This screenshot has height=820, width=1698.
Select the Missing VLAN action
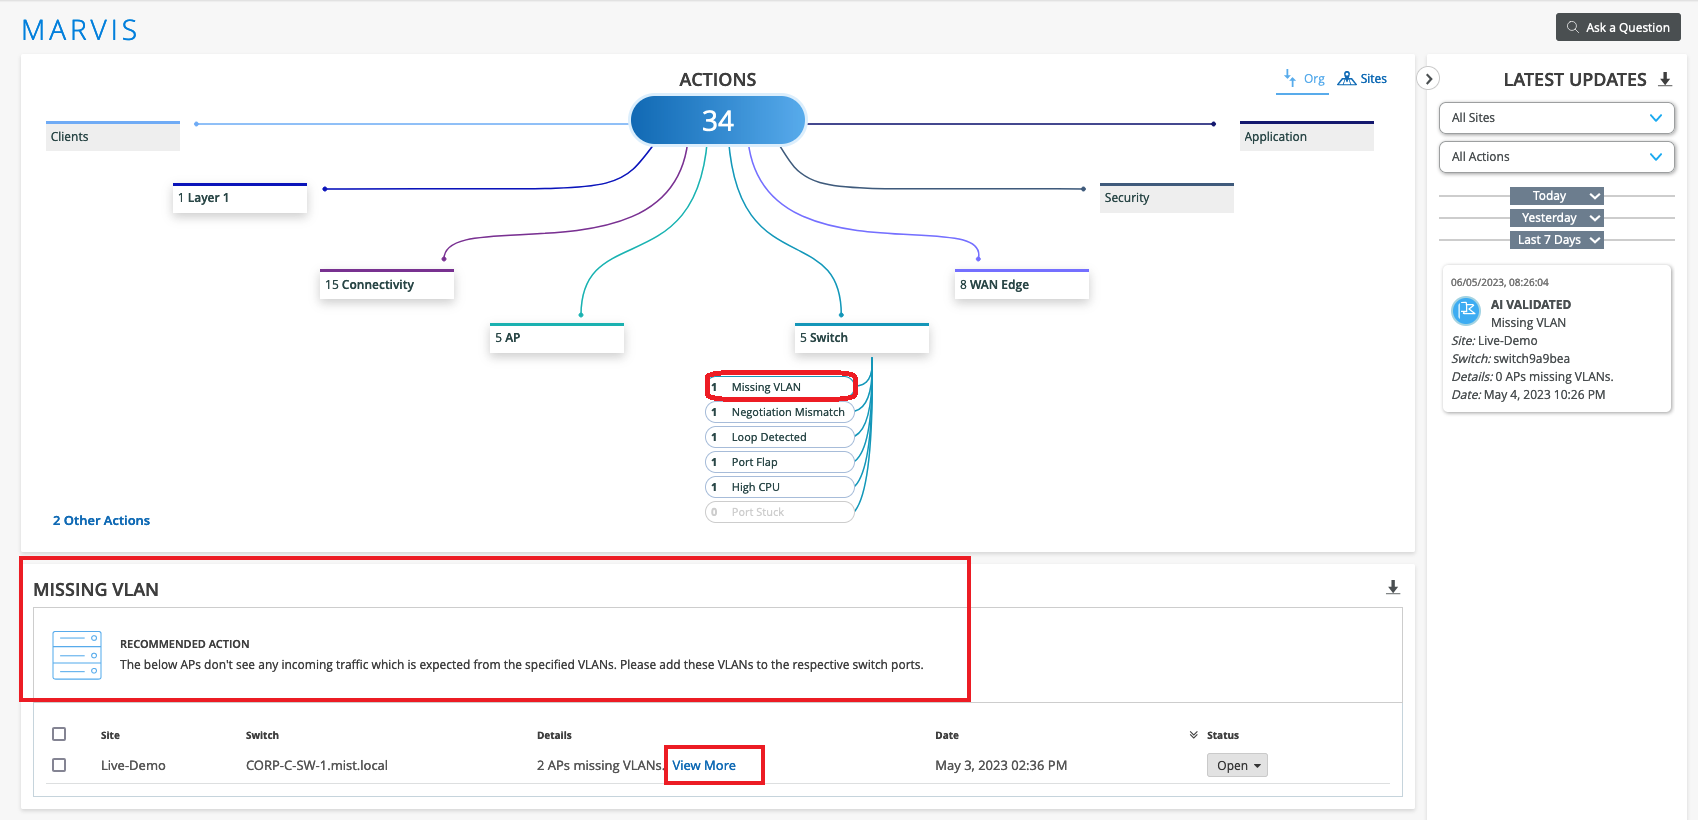(x=780, y=387)
